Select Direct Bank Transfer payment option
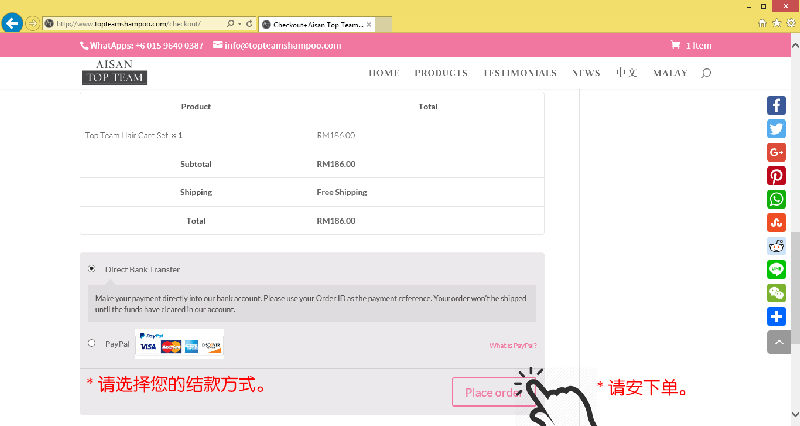800x426 pixels. coord(92,269)
